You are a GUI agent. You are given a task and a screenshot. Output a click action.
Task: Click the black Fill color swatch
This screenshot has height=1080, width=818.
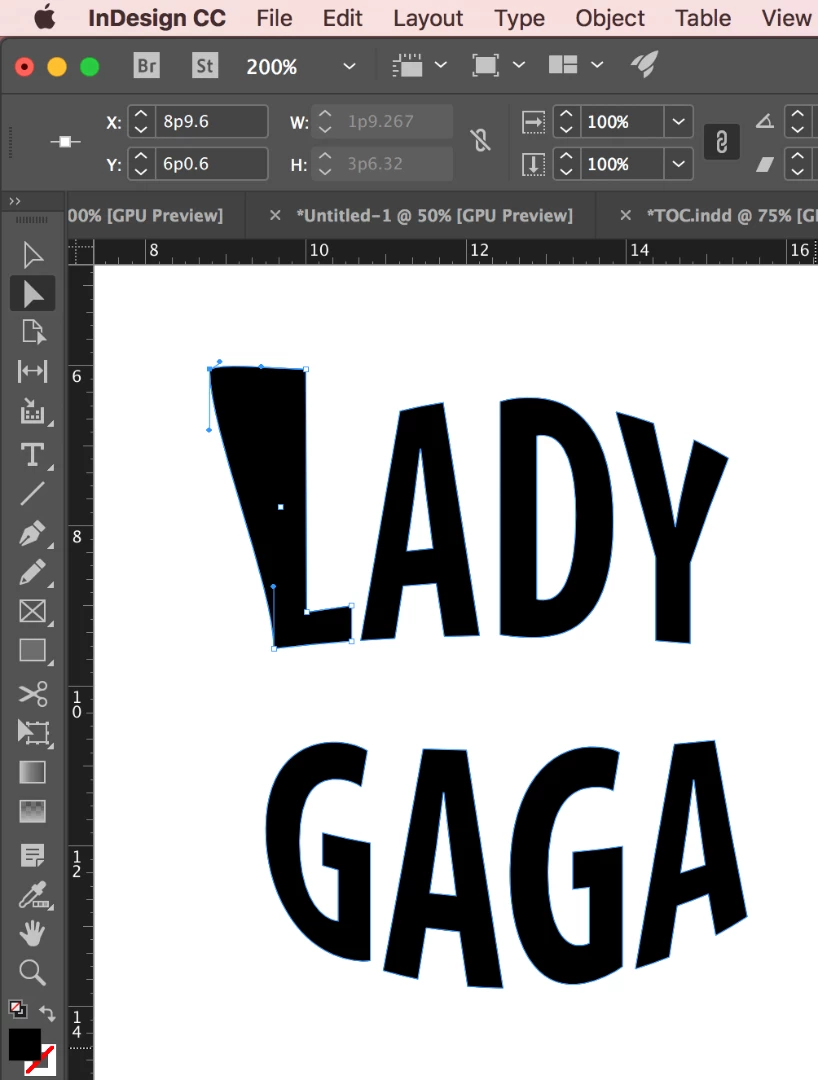coord(24,1046)
